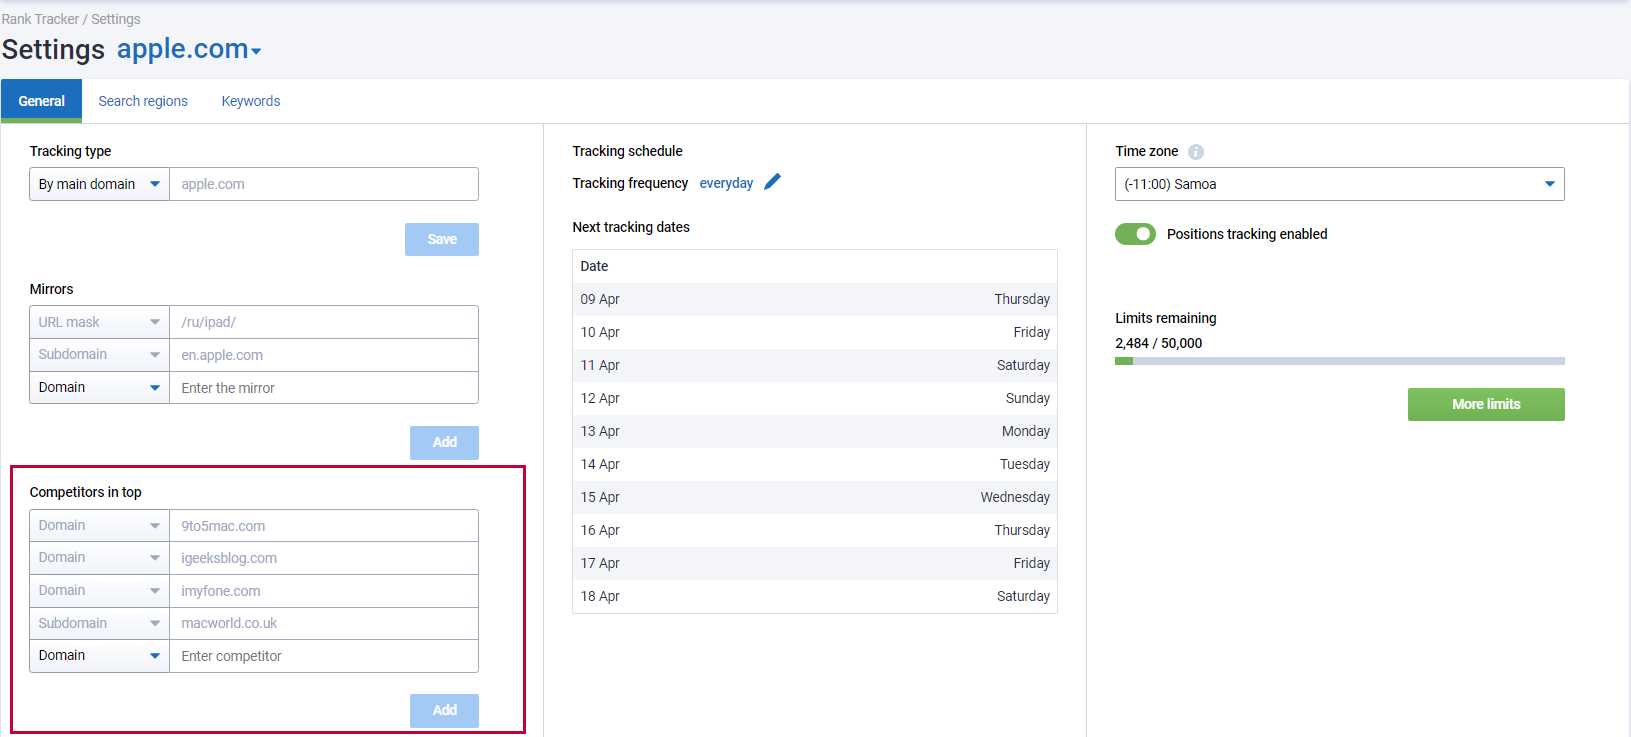The height and width of the screenshot is (737, 1631).
Task: Open the URL mask mirror type dropdown
Action: 100,322
